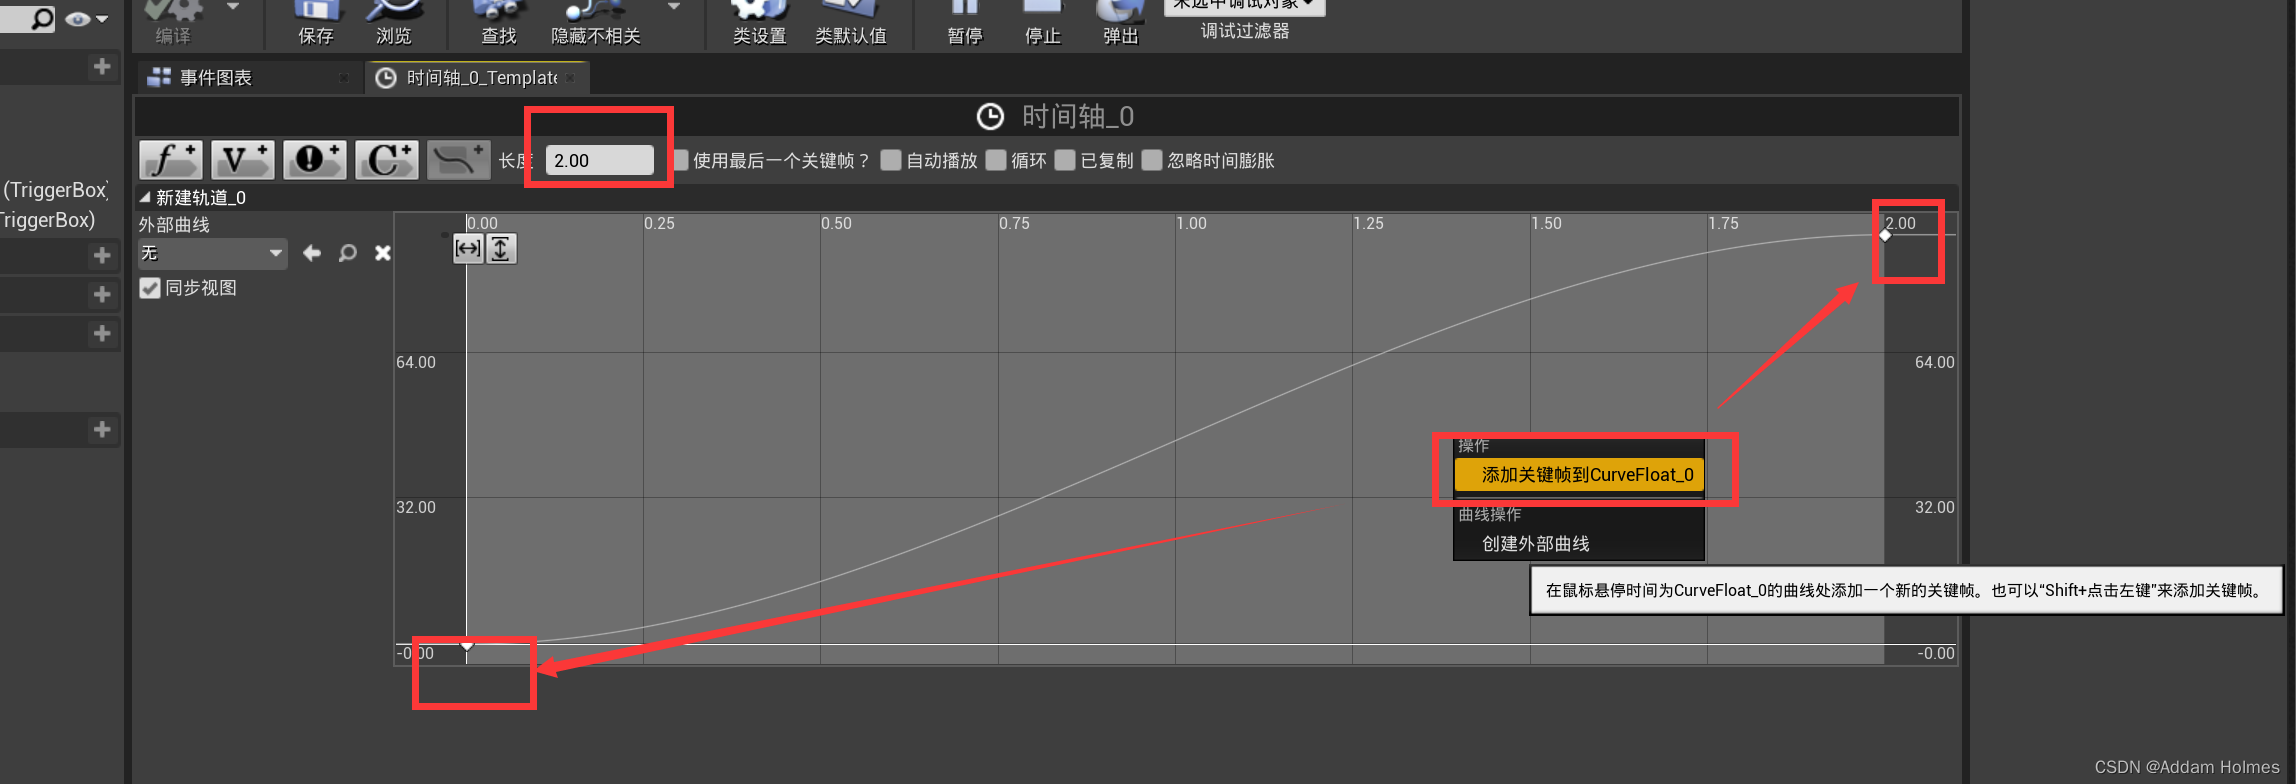Click the Pause simulation button
Viewport: 2296px width, 784px height.
coord(965,22)
